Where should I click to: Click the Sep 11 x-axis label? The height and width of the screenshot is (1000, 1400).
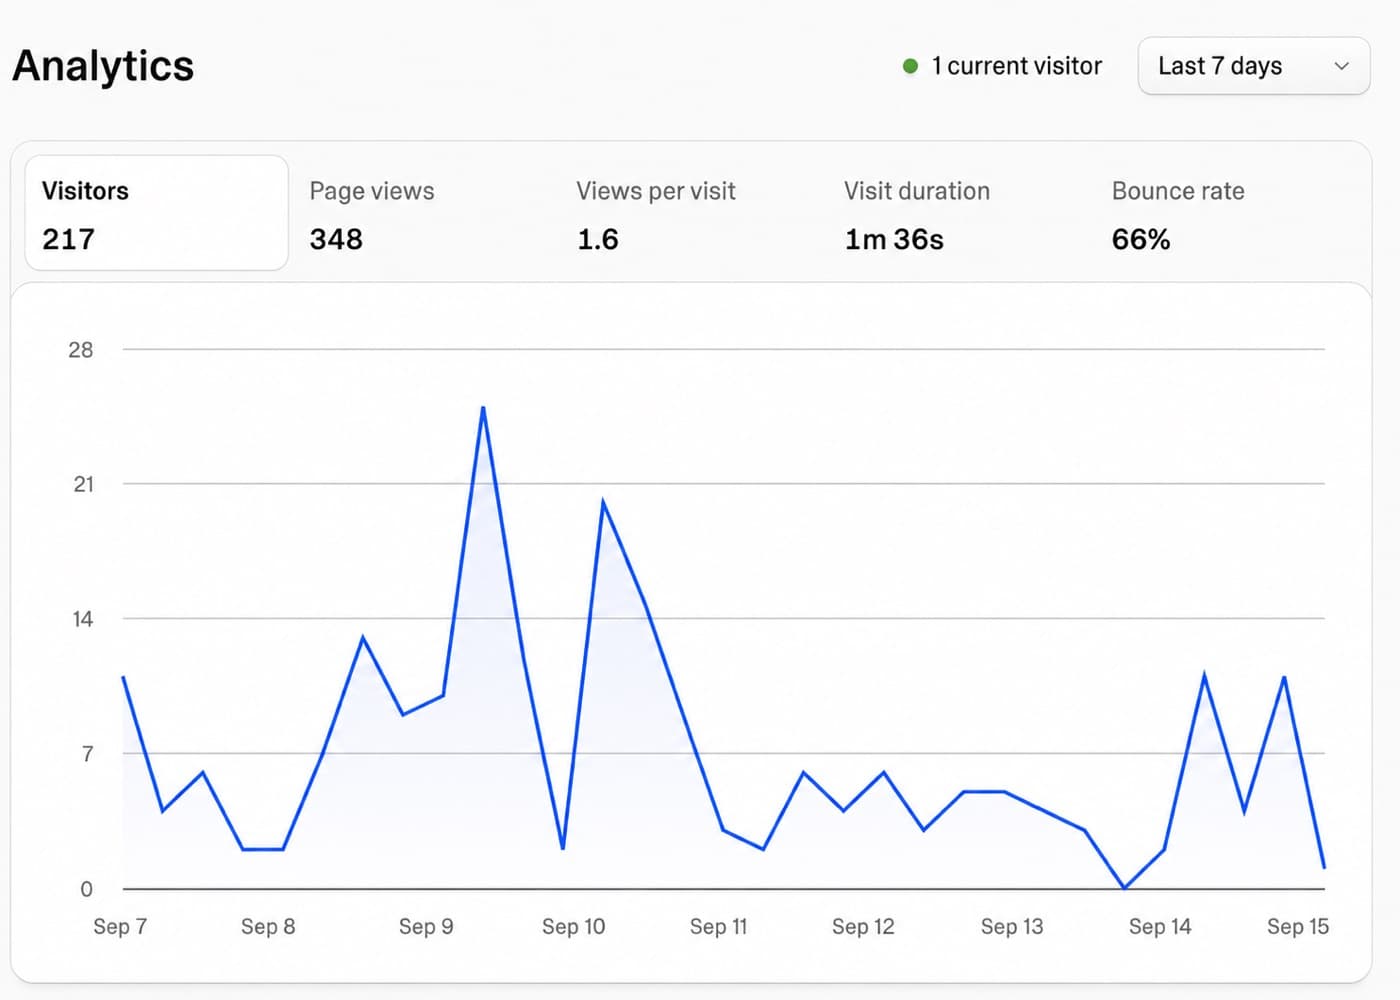click(718, 927)
